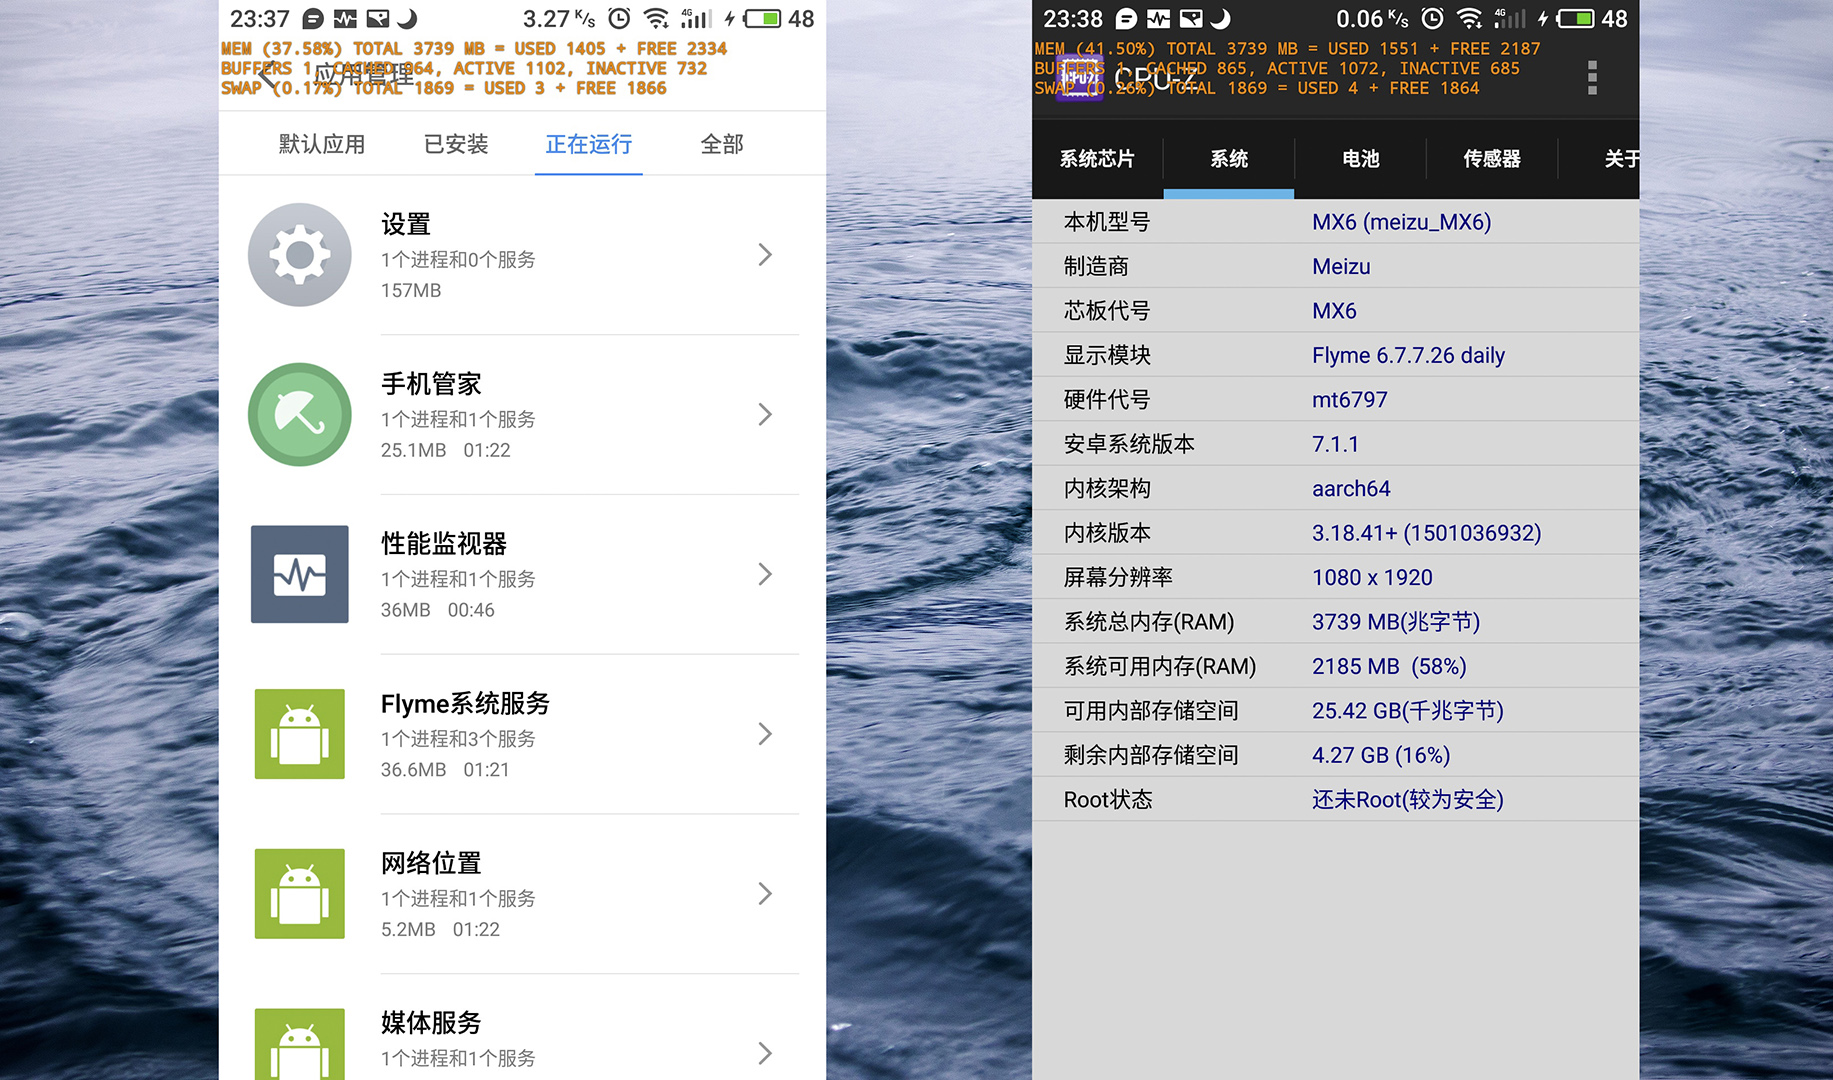Click the 屏幕分辨率 label in CPU-Z
This screenshot has width=1833, height=1080.
pyautogui.click(x=1118, y=577)
